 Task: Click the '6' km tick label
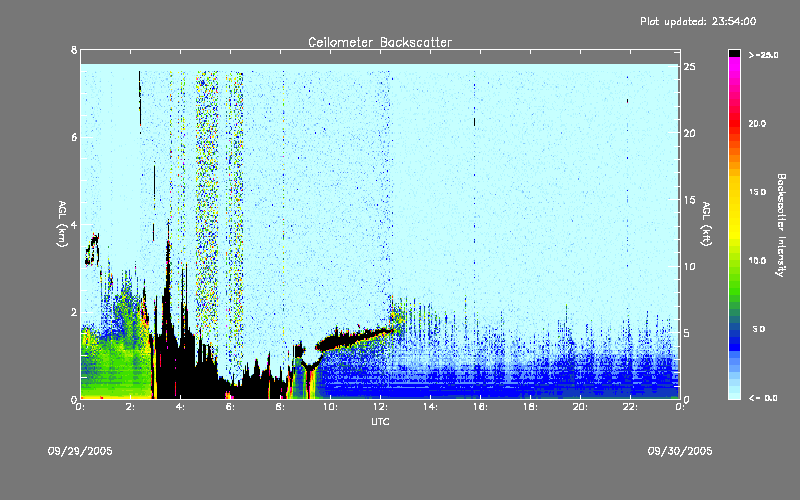(74, 137)
